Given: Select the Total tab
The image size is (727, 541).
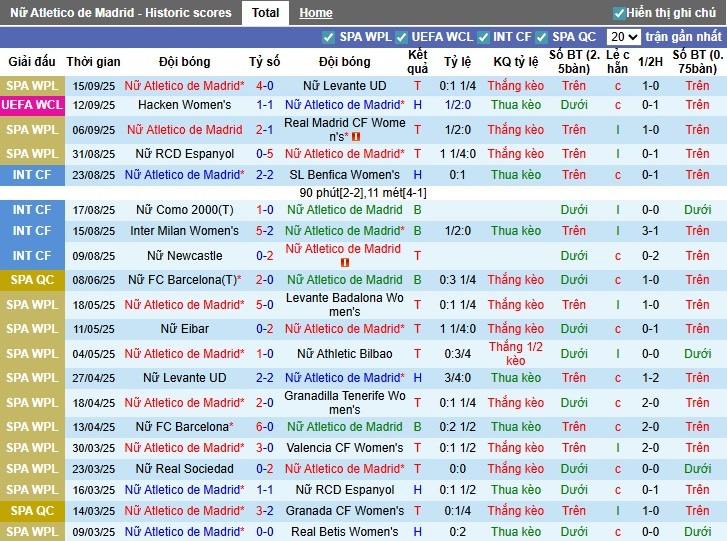Looking at the screenshot, I should (265, 13).
